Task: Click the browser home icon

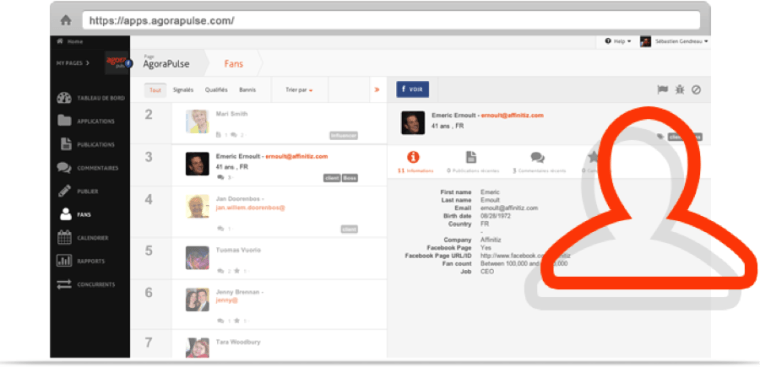Action: [x=66, y=20]
